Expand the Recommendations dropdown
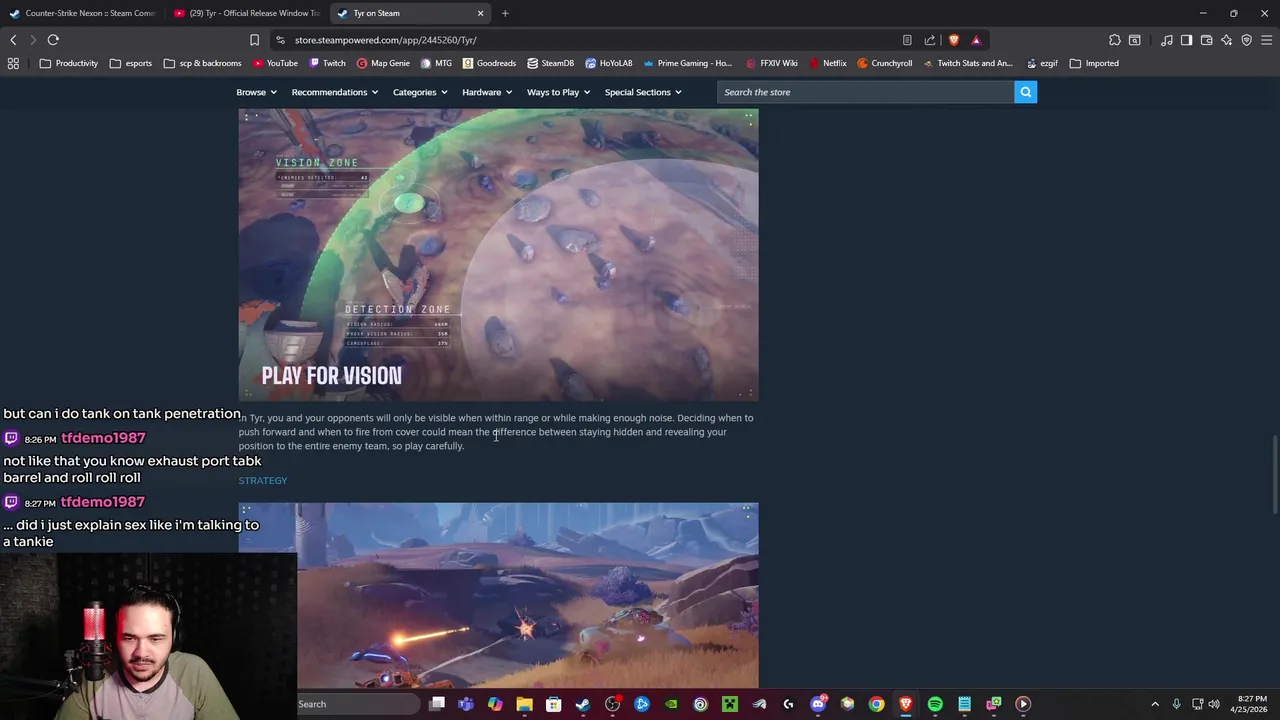The width and height of the screenshot is (1280, 720). coord(335,92)
